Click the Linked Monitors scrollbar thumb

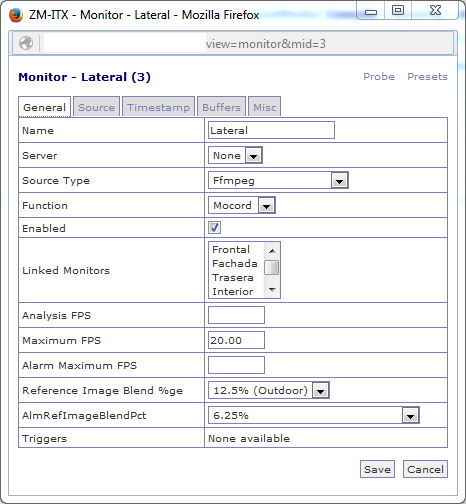pyautogui.click(x=272, y=268)
